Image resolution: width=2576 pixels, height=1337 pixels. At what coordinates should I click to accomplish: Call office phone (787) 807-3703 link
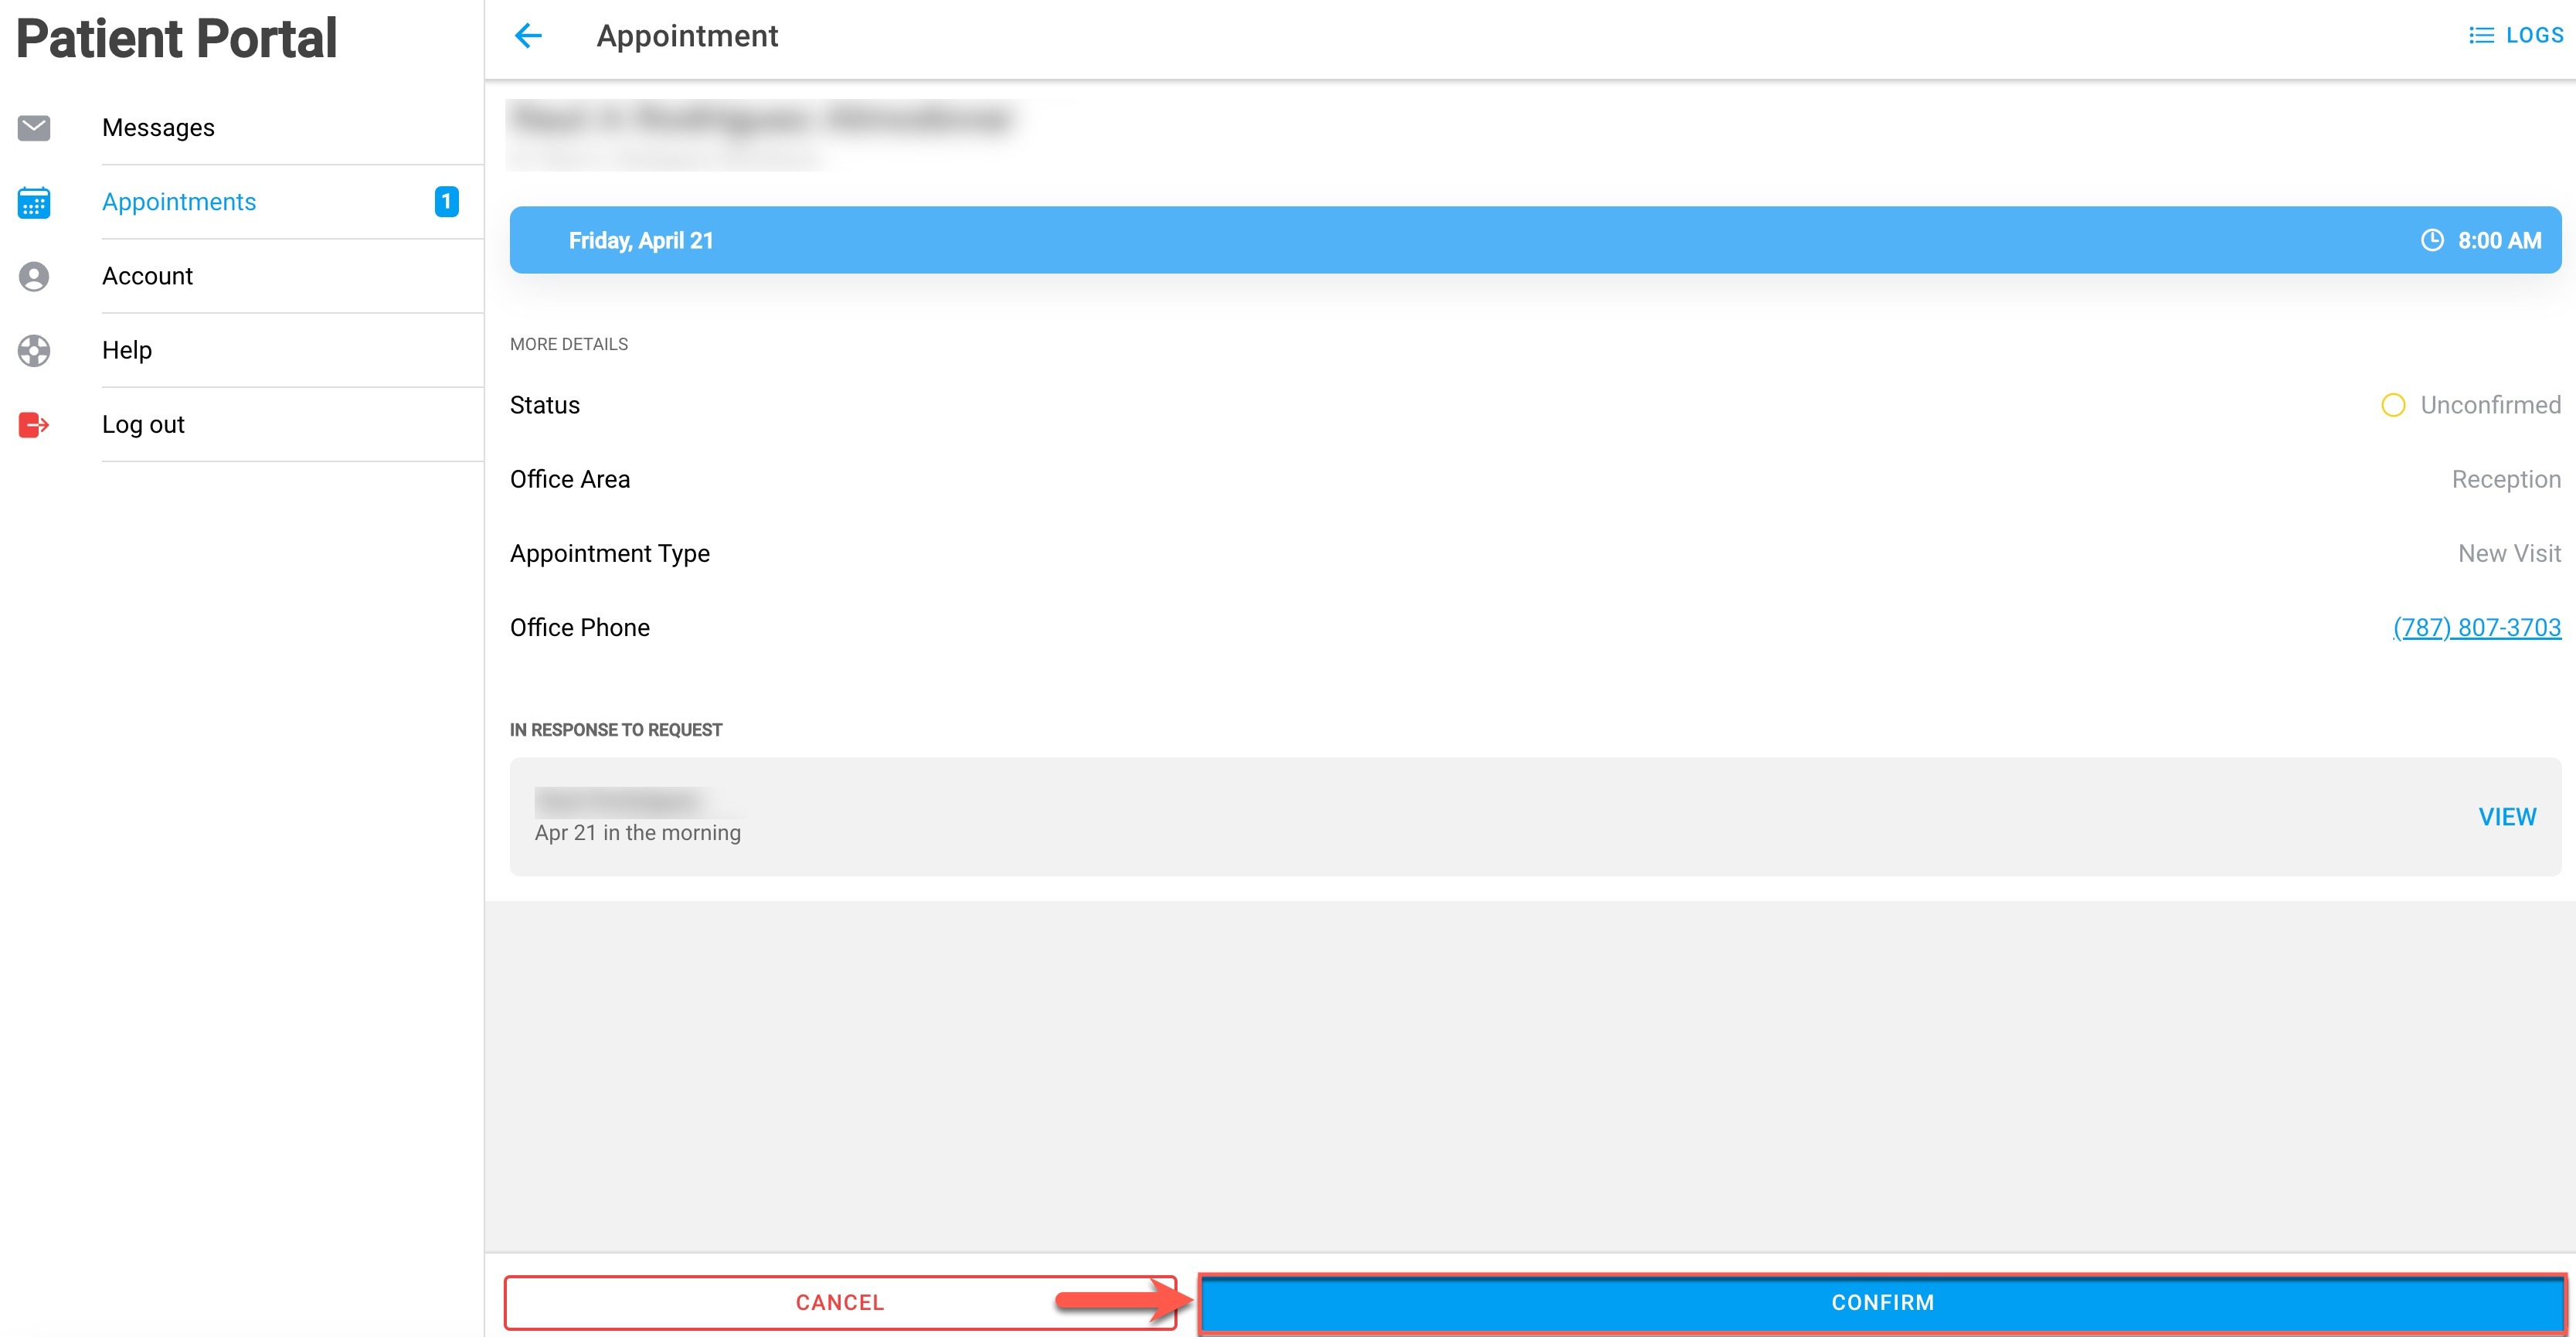coord(2476,628)
